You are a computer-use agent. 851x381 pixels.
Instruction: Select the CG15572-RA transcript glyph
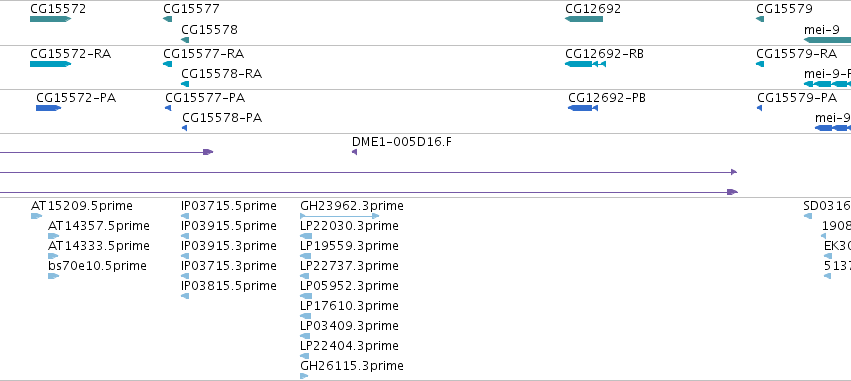[x=50, y=64]
